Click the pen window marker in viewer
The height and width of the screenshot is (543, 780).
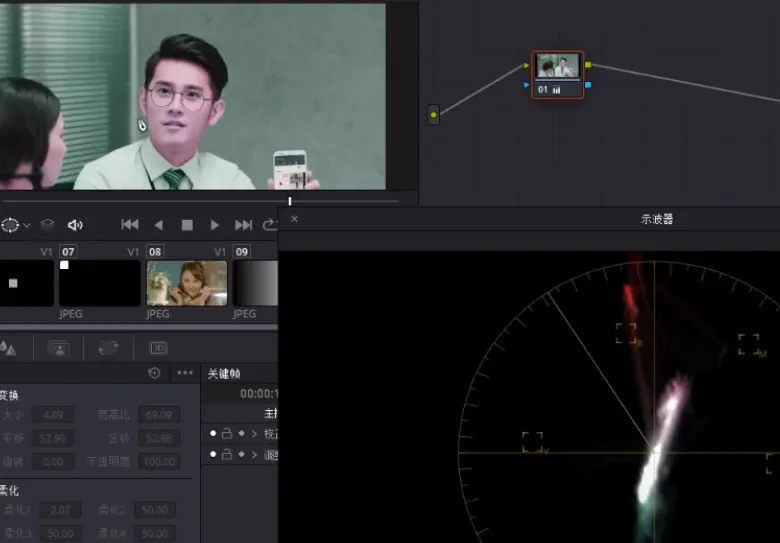(x=142, y=124)
